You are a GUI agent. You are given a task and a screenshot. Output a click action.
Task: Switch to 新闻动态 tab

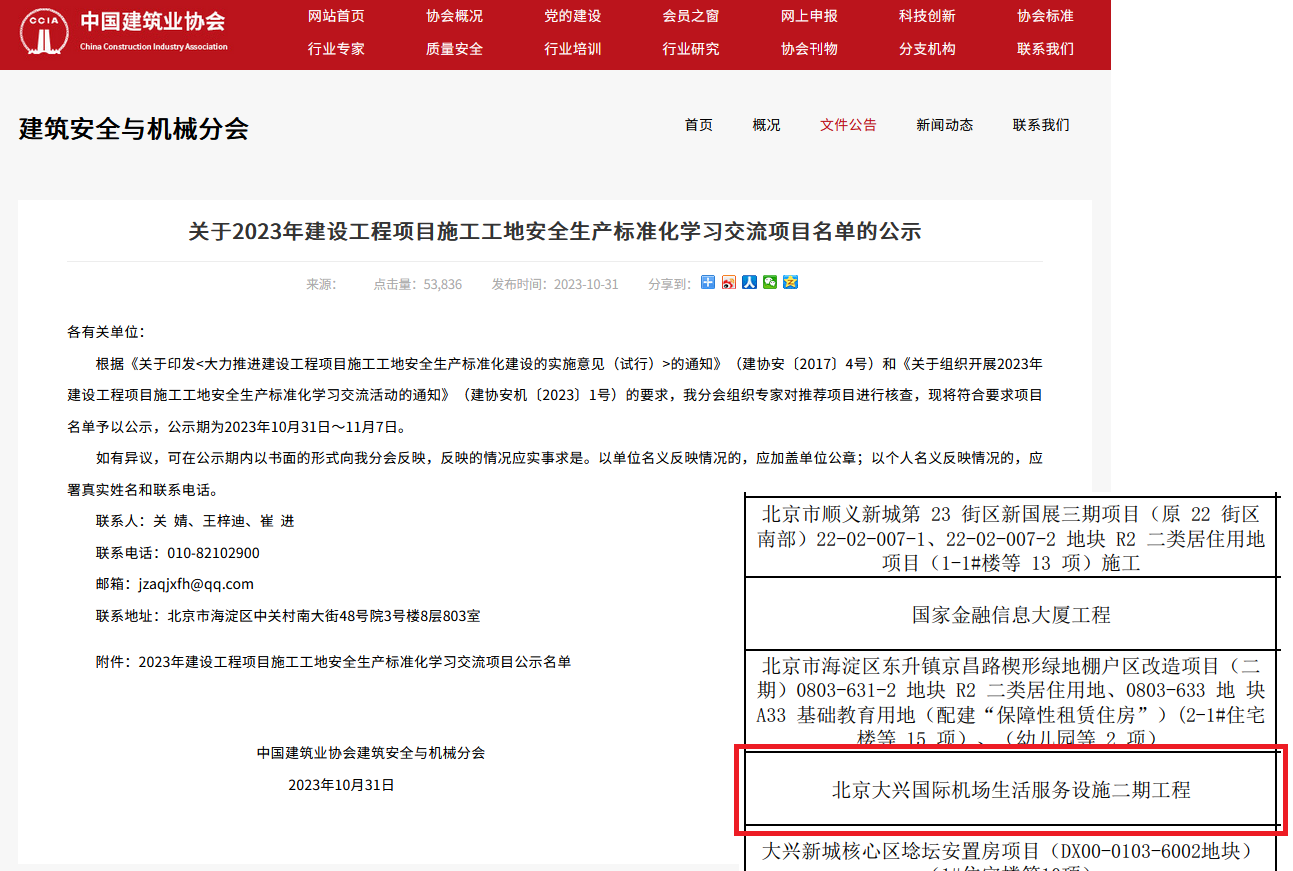(x=944, y=125)
